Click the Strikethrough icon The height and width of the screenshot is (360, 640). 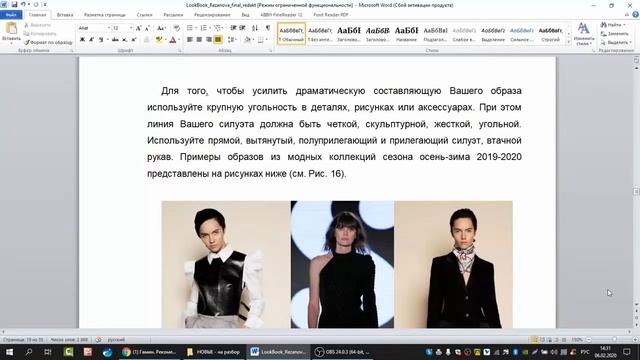pos(116,40)
